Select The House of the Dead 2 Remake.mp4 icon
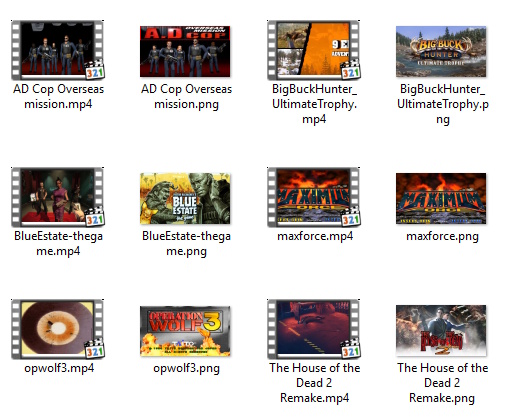506x420 pixels. point(313,329)
